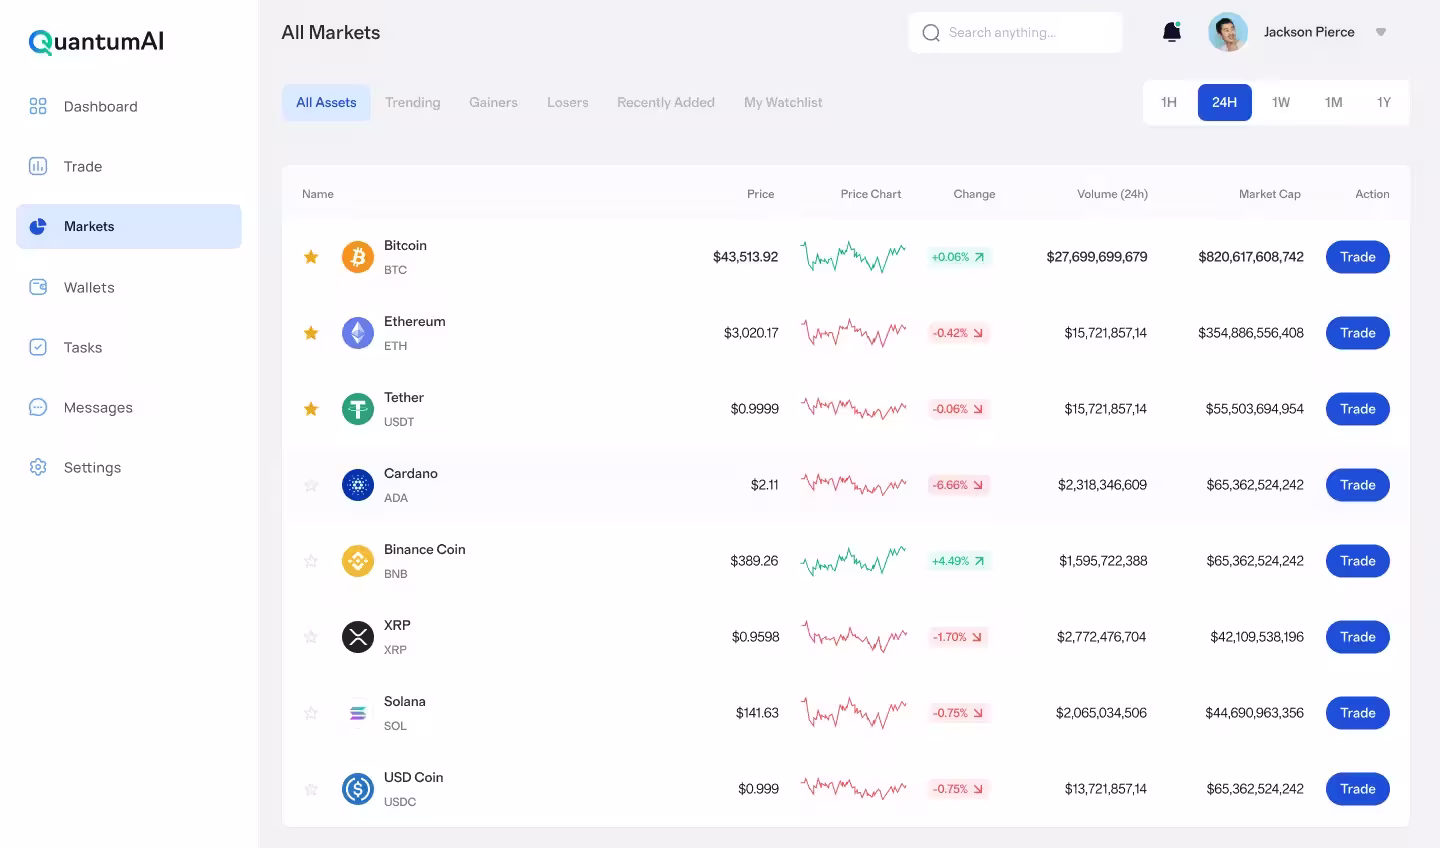This screenshot has width=1440, height=848.
Task: Click the Cardano coin logo
Action: click(358, 485)
